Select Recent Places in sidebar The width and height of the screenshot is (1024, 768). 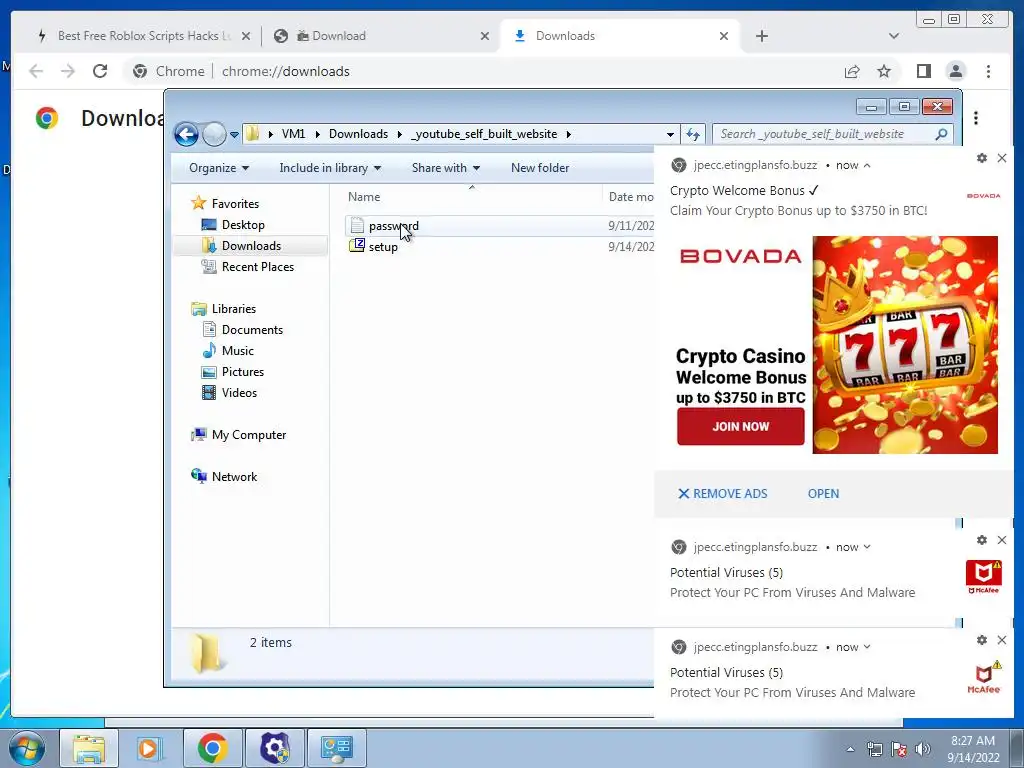tap(257, 266)
